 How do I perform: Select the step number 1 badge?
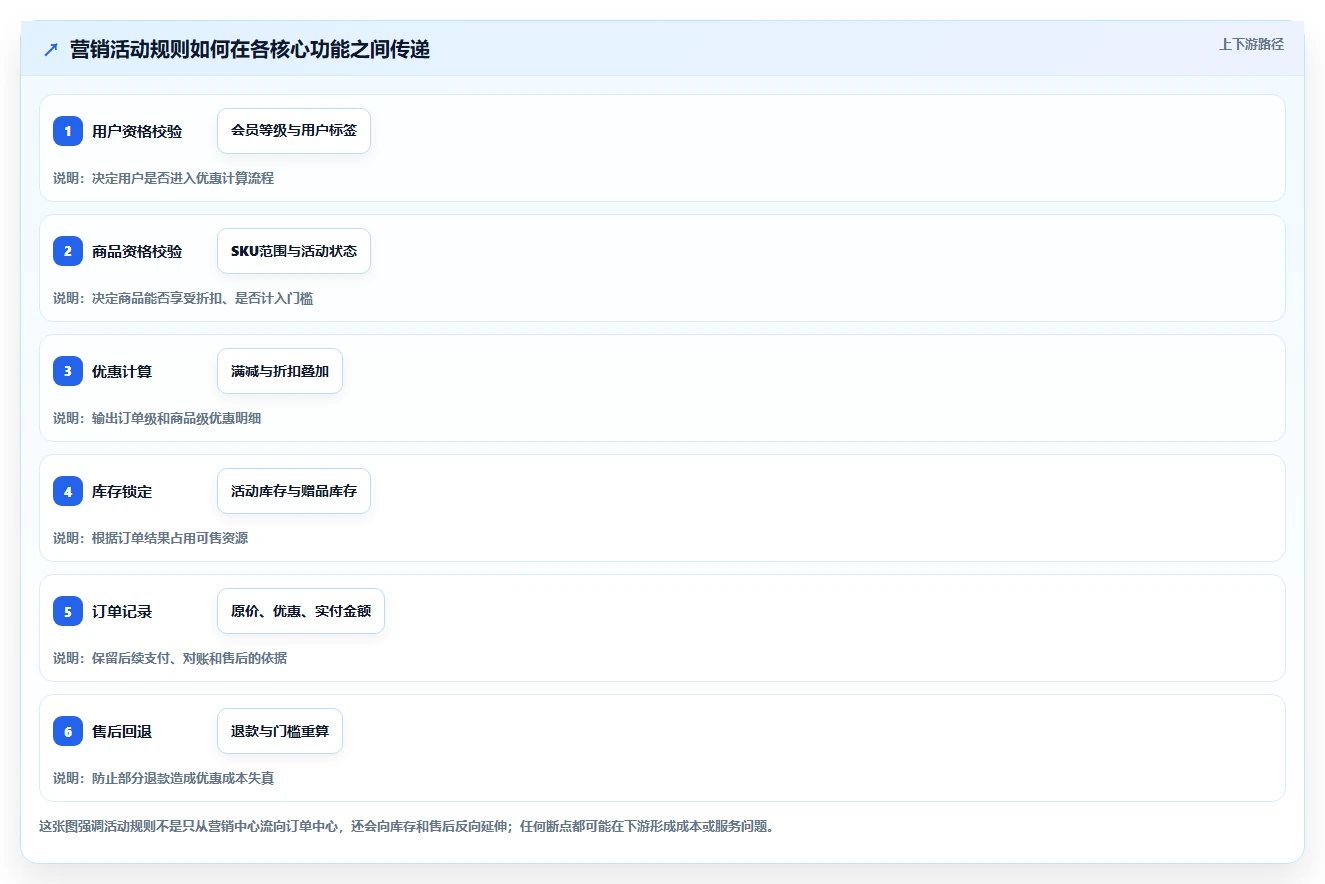click(68, 131)
